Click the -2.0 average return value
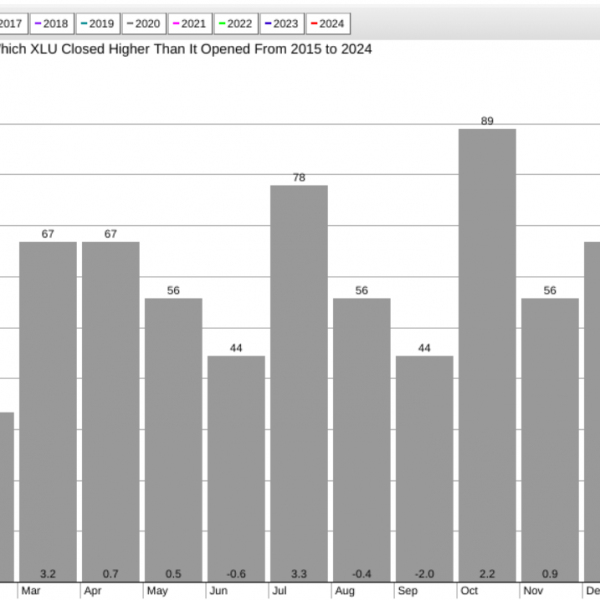 tap(424, 574)
